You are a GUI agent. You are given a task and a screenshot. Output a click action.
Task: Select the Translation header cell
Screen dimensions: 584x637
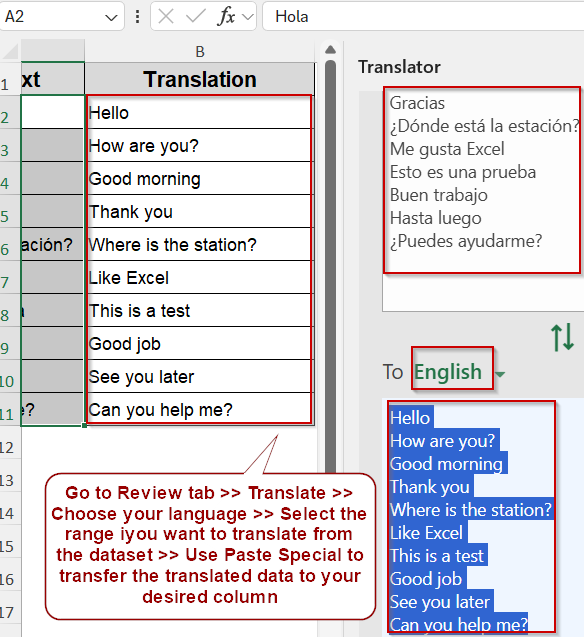click(x=200, y=79)
